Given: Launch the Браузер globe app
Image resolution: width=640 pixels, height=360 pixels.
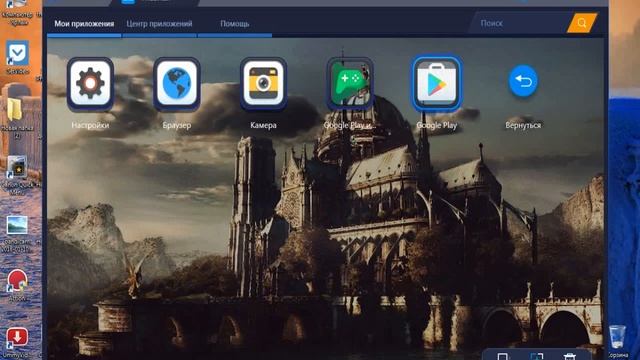Looking at the screenshot, I should coord(177,83).
